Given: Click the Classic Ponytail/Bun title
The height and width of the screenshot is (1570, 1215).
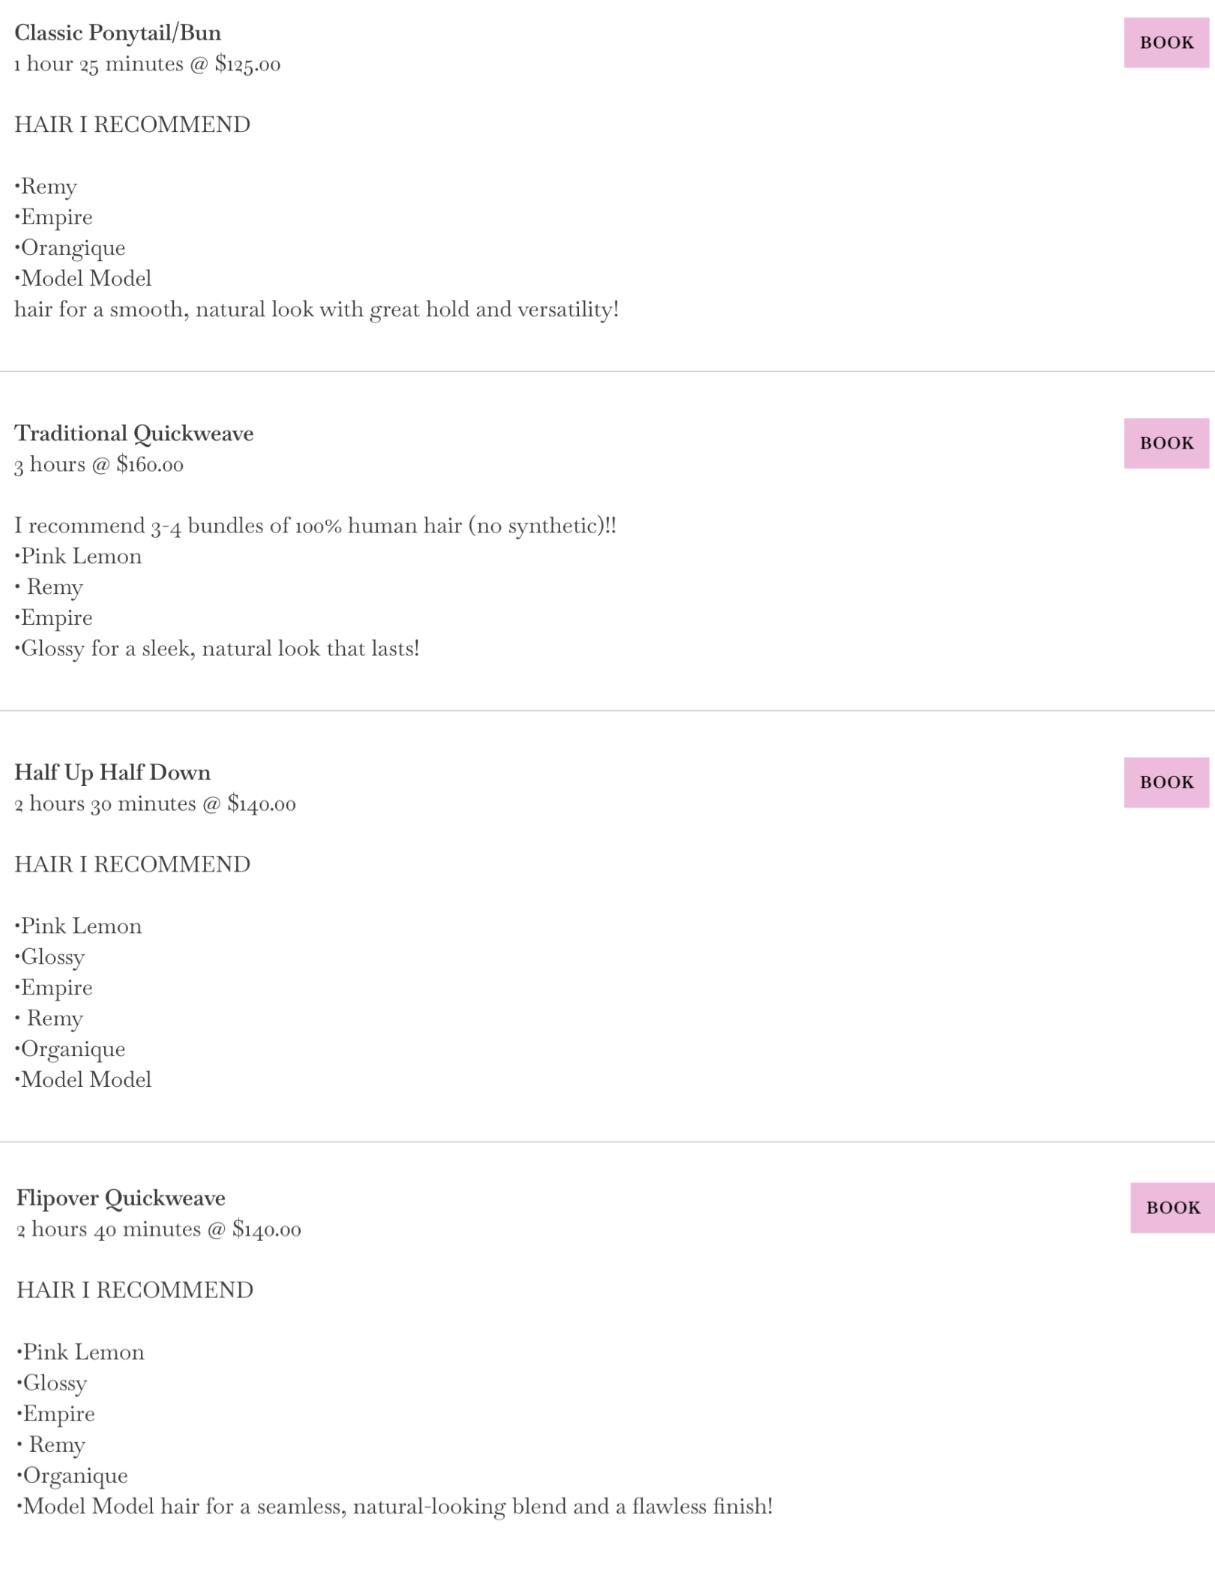Looking at the screenshot, I should 118,33.
